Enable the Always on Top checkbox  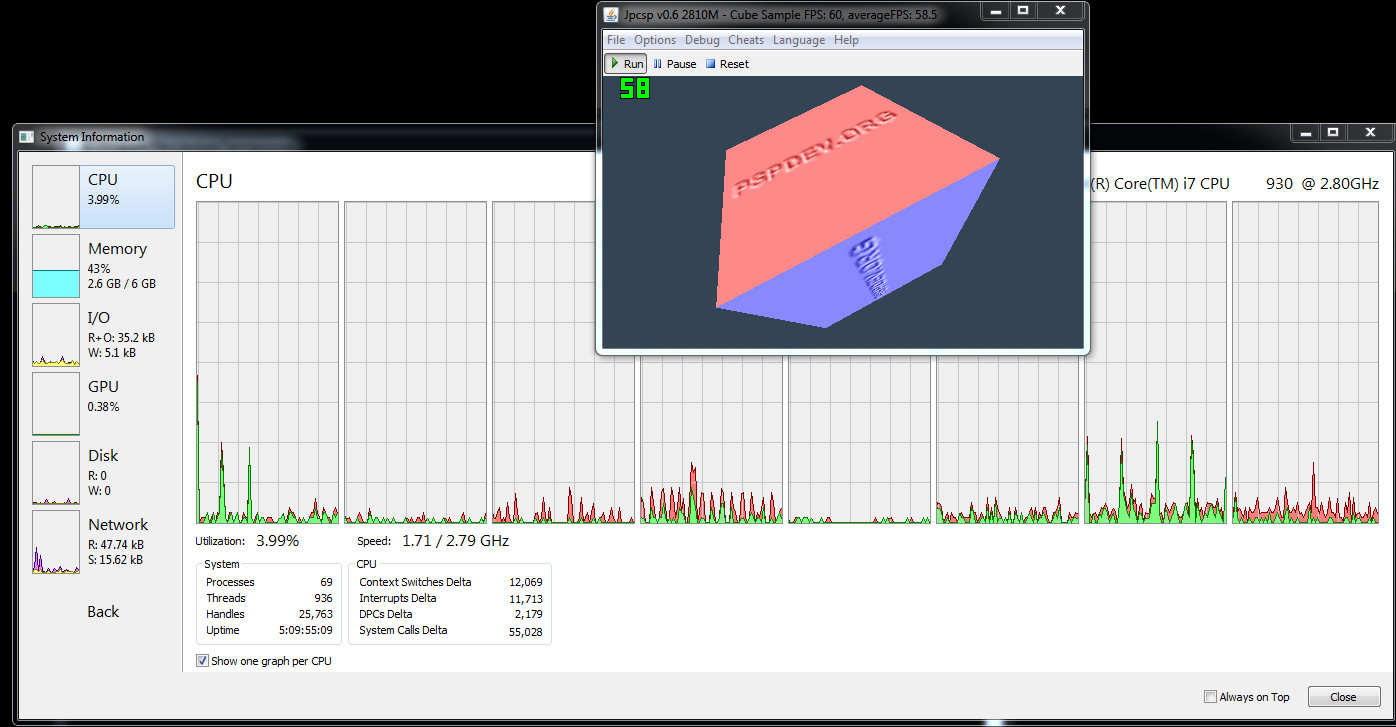pos(1211,697)
